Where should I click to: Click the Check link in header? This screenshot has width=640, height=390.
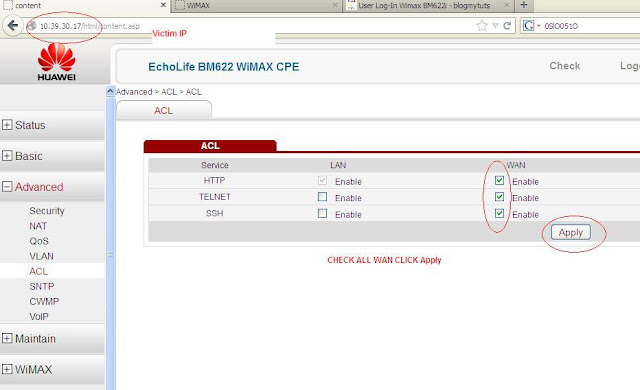[x=564, y=66]
